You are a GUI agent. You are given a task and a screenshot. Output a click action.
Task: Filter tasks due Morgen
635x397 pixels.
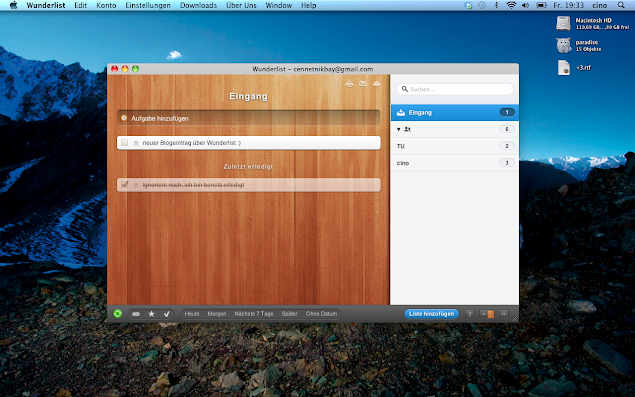(217, 314)
